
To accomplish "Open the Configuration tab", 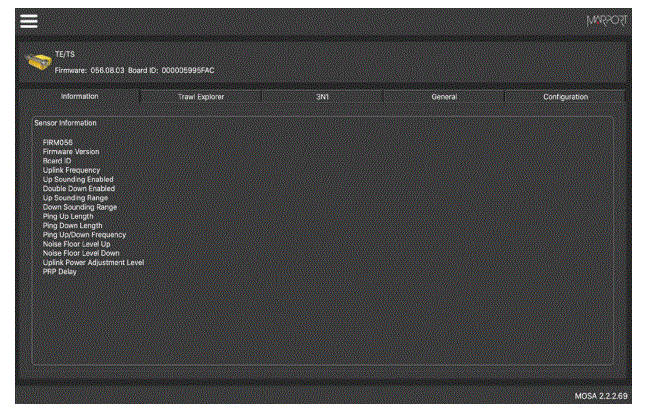I will click(566, 97).
